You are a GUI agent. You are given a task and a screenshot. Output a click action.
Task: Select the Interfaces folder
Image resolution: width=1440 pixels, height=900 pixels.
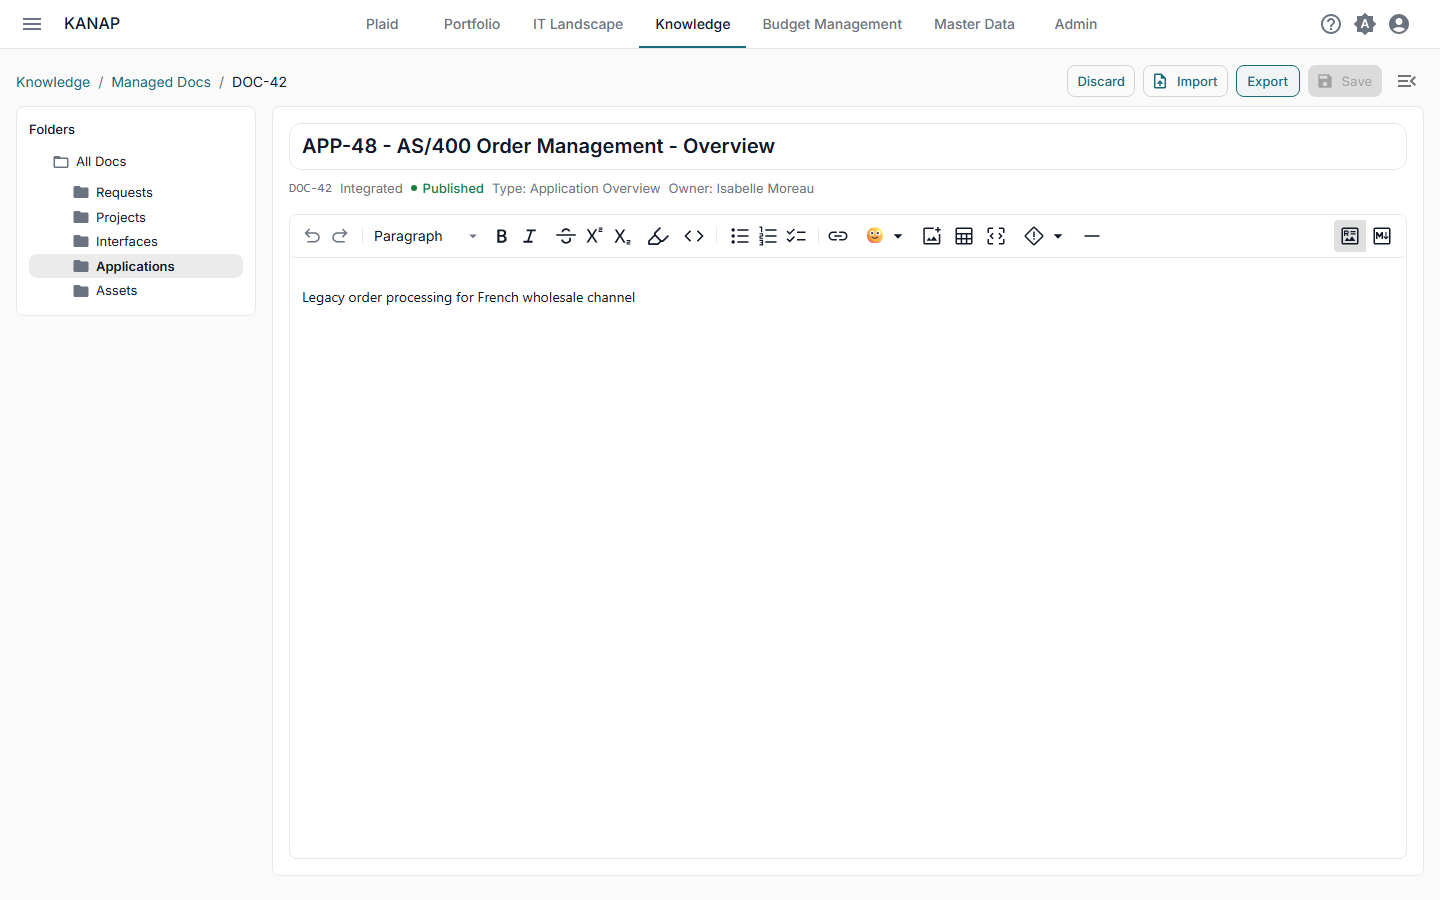136,241
